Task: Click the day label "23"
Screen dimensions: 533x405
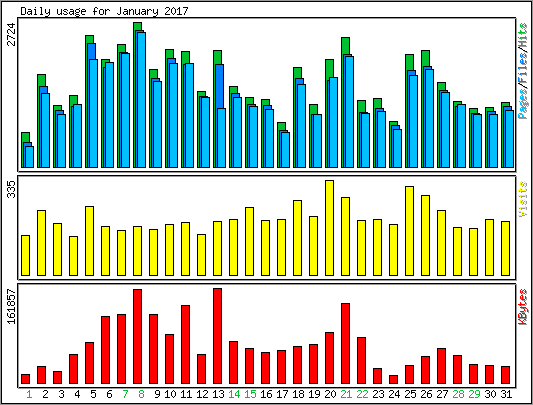Action: click(378, 394)
